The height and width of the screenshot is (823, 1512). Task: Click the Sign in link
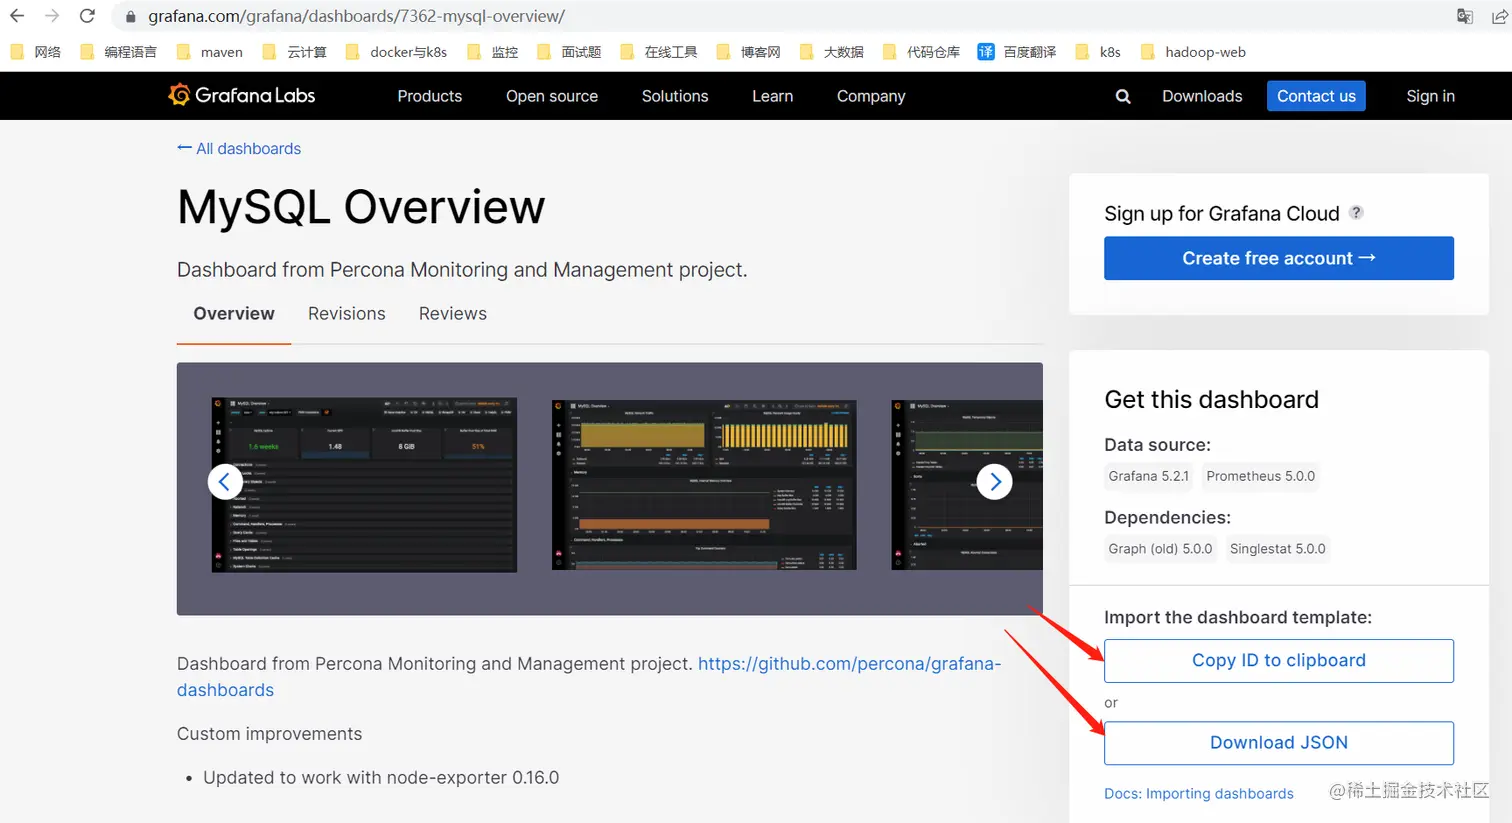click(x=1430, y=96)
